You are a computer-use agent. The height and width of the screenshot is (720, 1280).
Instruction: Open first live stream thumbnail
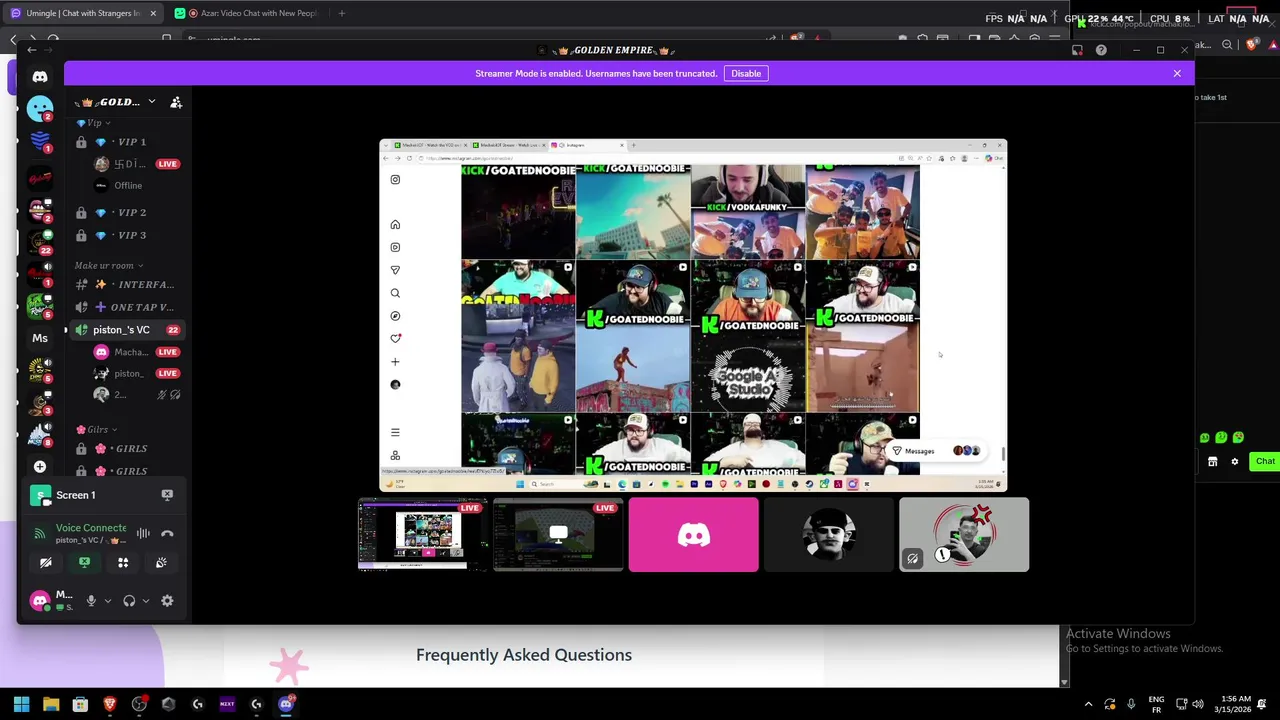pyautogui.click(x=423, y=535)
